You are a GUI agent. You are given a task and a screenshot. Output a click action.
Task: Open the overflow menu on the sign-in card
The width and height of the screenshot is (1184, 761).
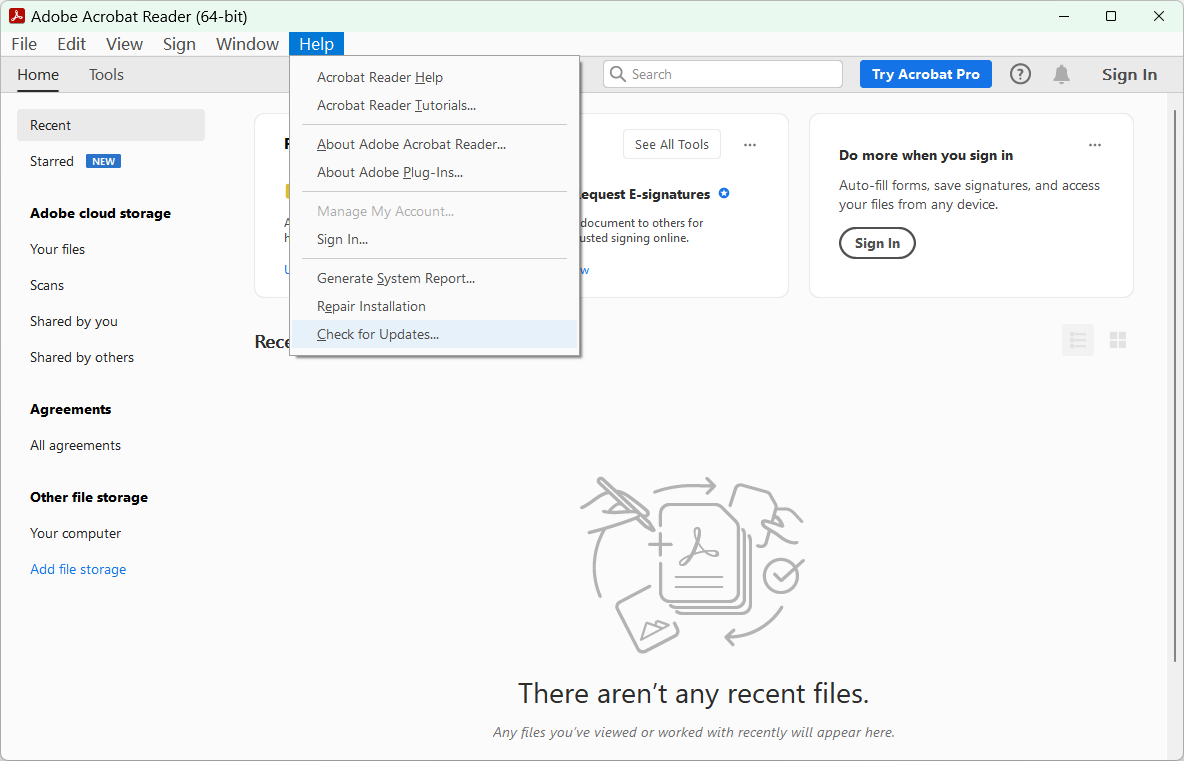pos(1095,144)
